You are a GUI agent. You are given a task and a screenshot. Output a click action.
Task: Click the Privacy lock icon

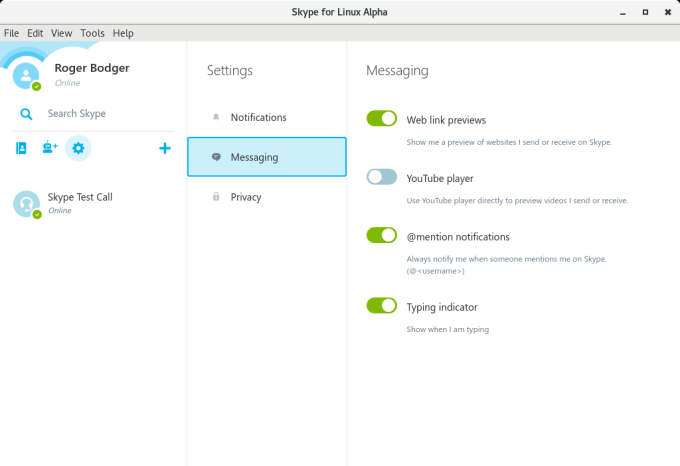pos(216,197)
